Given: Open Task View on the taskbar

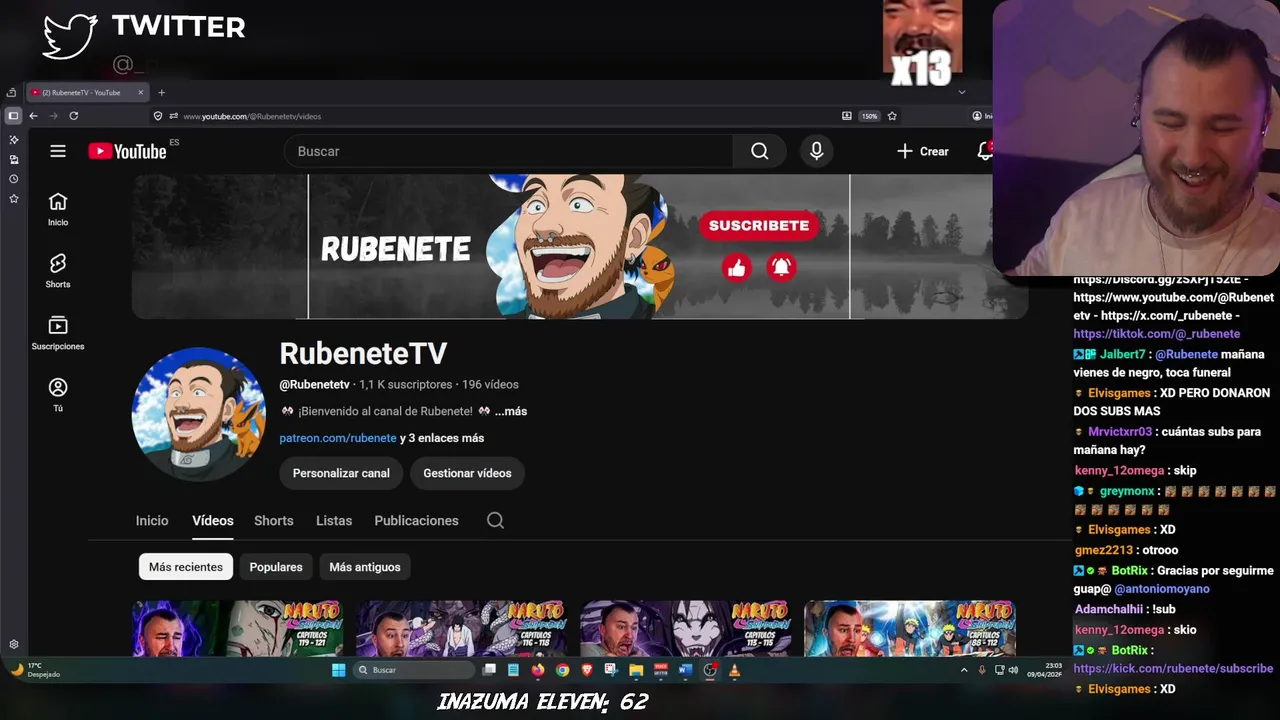Looking at the screenshot, I should [489, 670].
